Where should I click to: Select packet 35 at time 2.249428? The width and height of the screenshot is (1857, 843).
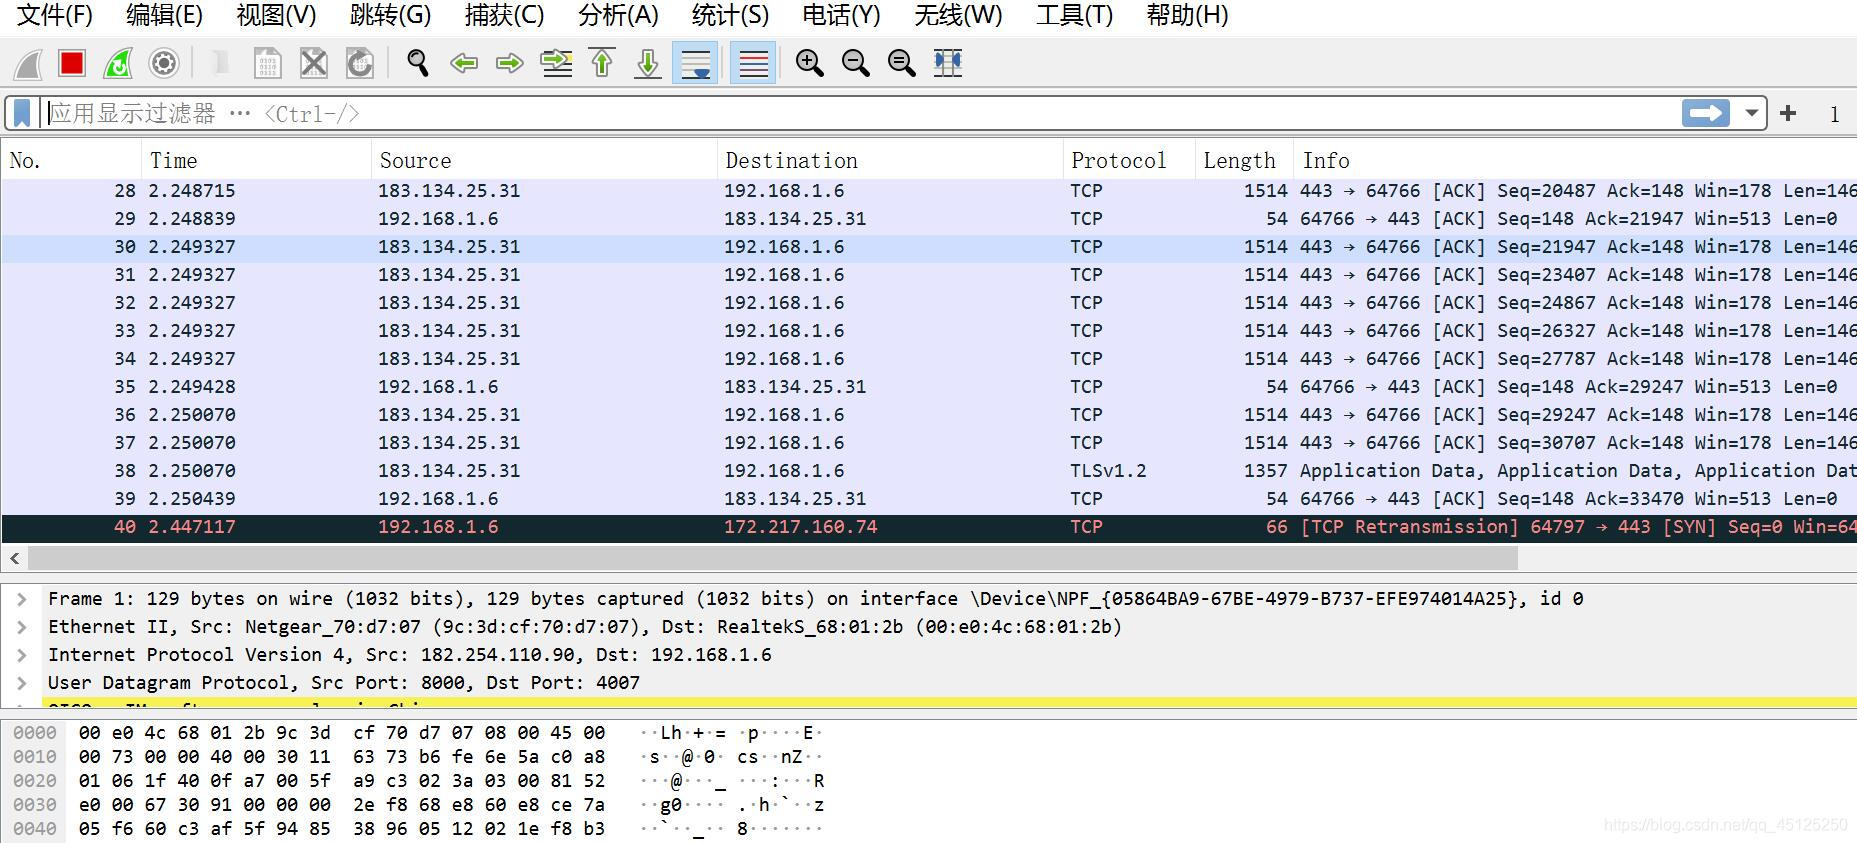click(929, 387)
